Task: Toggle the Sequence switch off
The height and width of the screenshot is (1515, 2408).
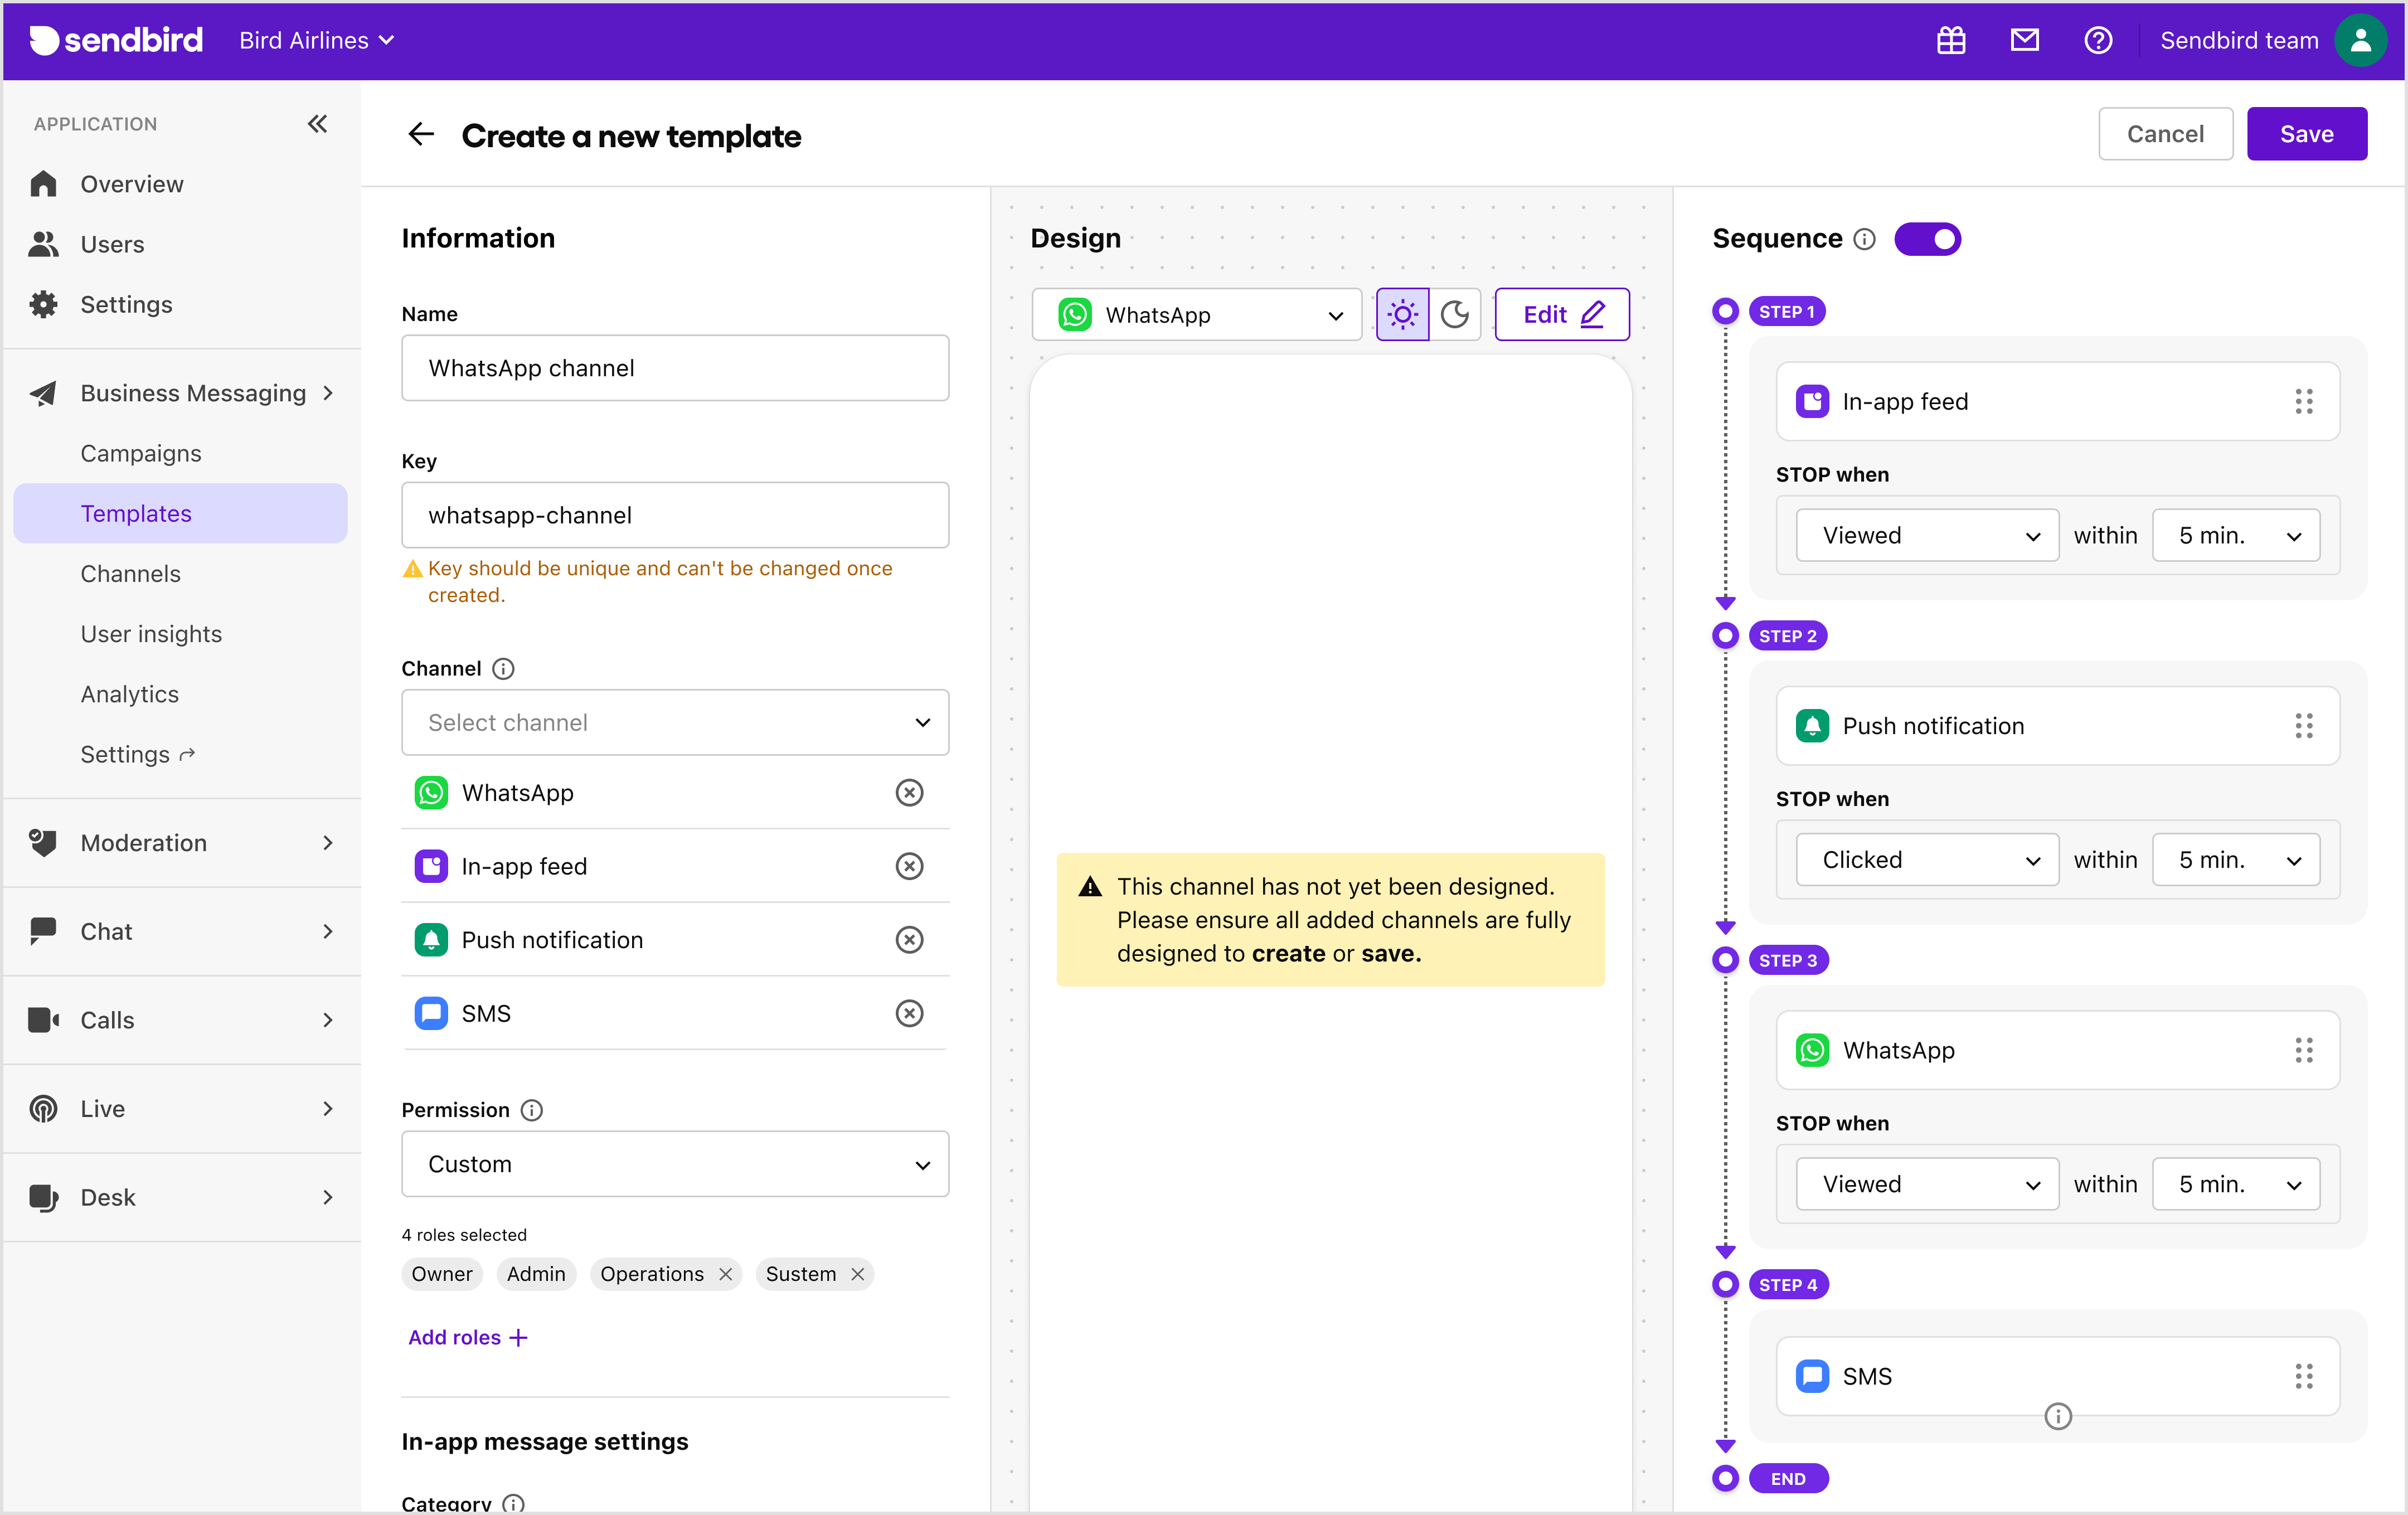Action: 1927,239
